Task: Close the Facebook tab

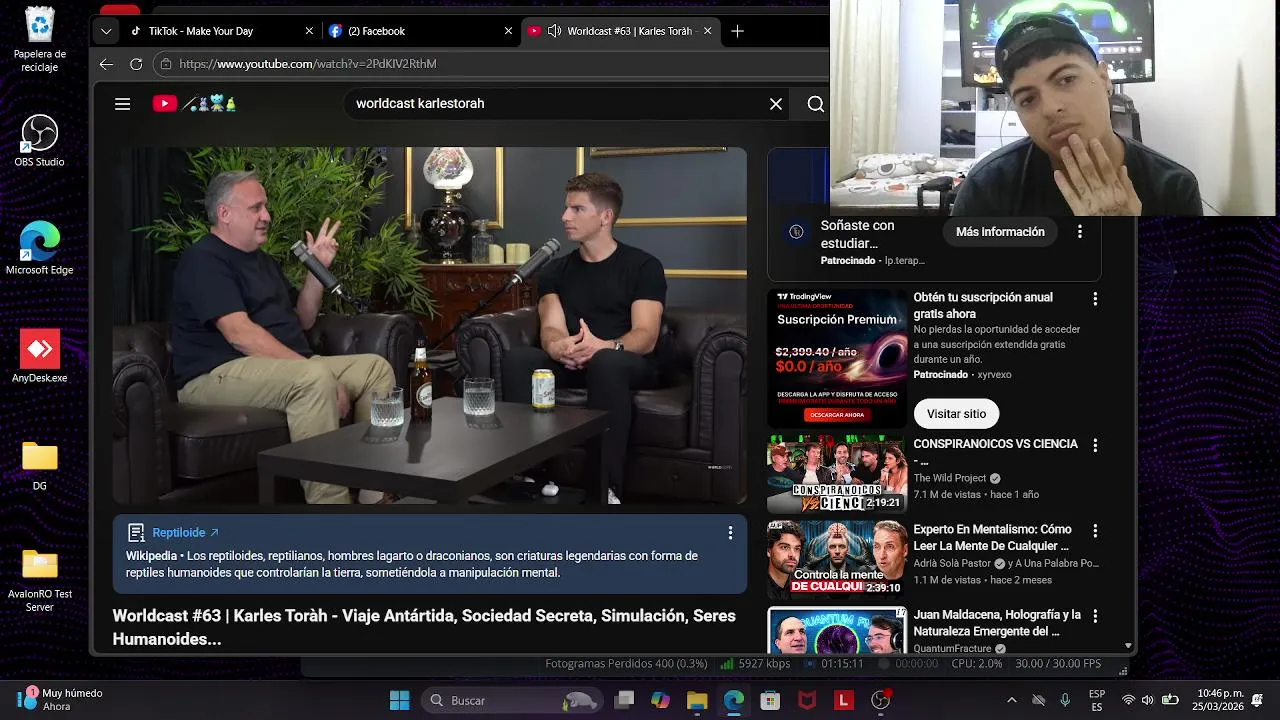Action: click(508, 31)
